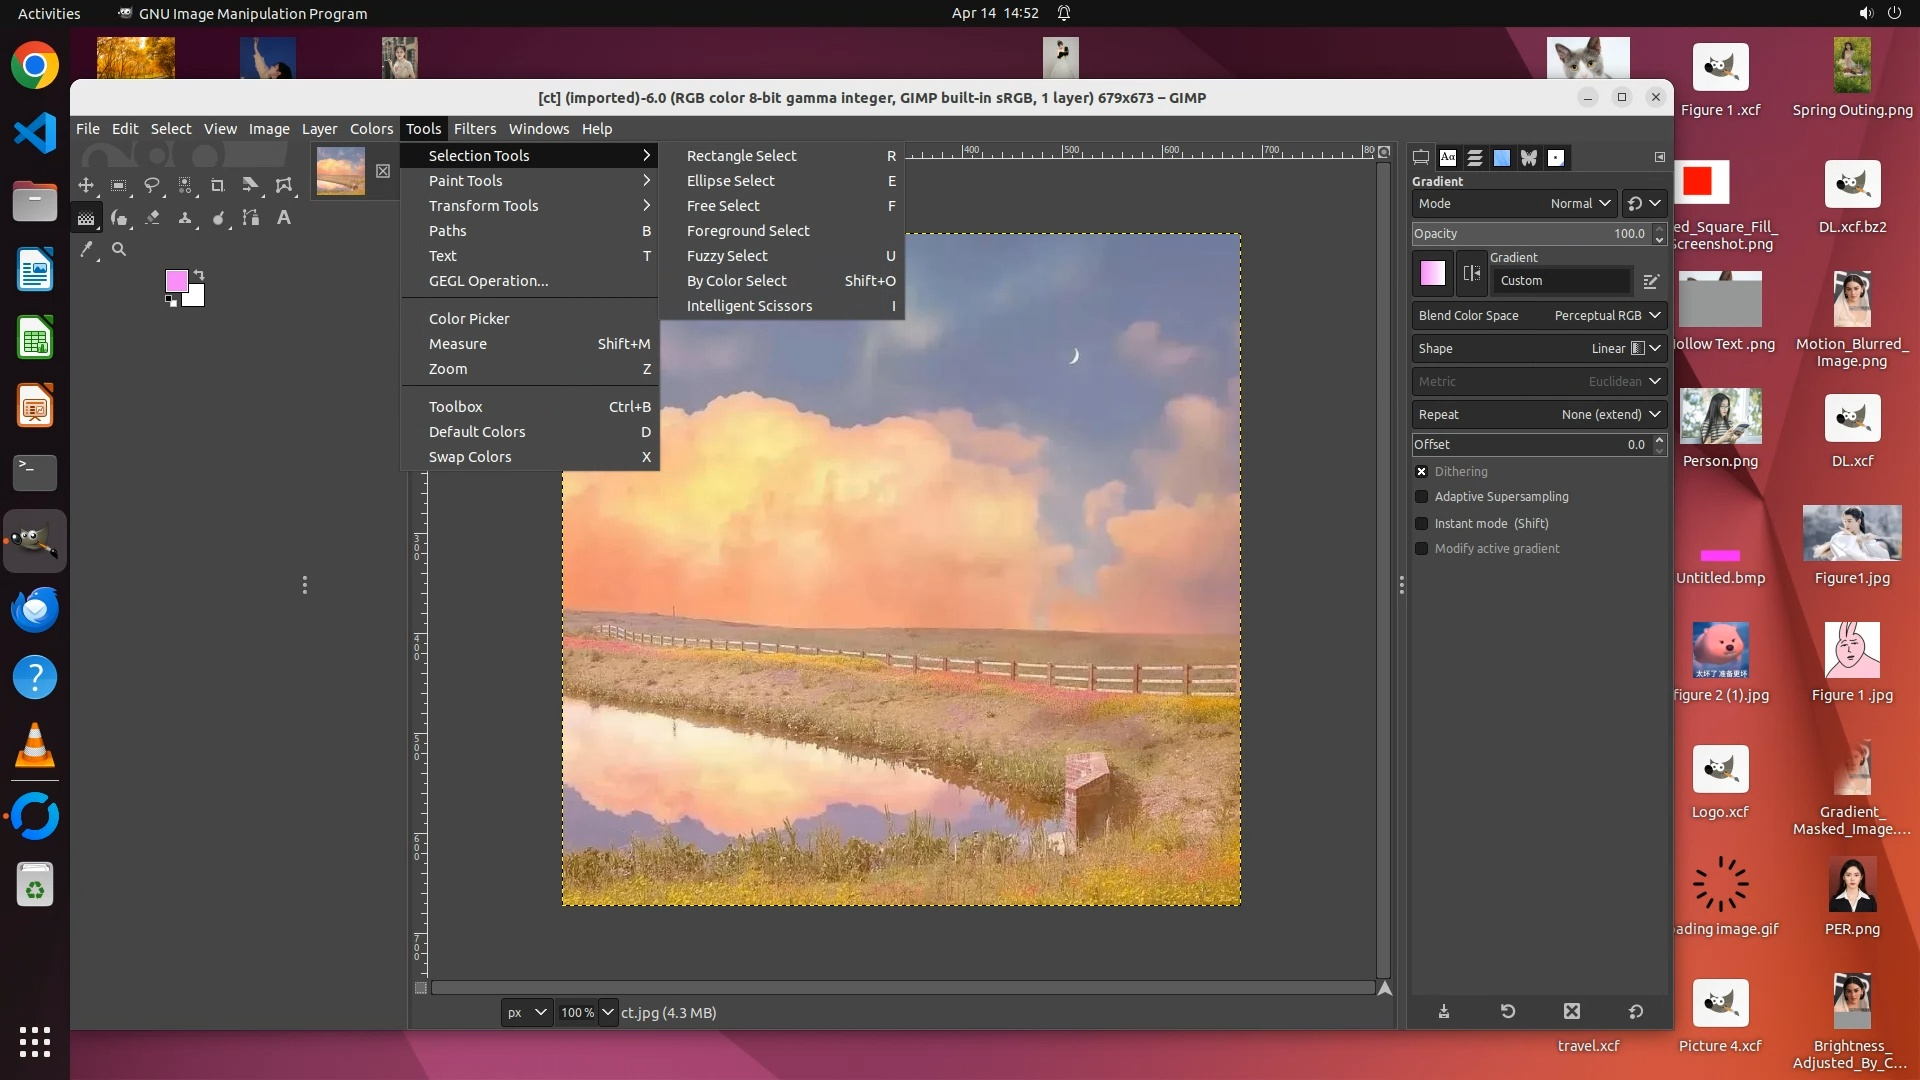Open the Mode Normal dropdown
Screen dimensions: 1920x1080
click(1513, 203)
